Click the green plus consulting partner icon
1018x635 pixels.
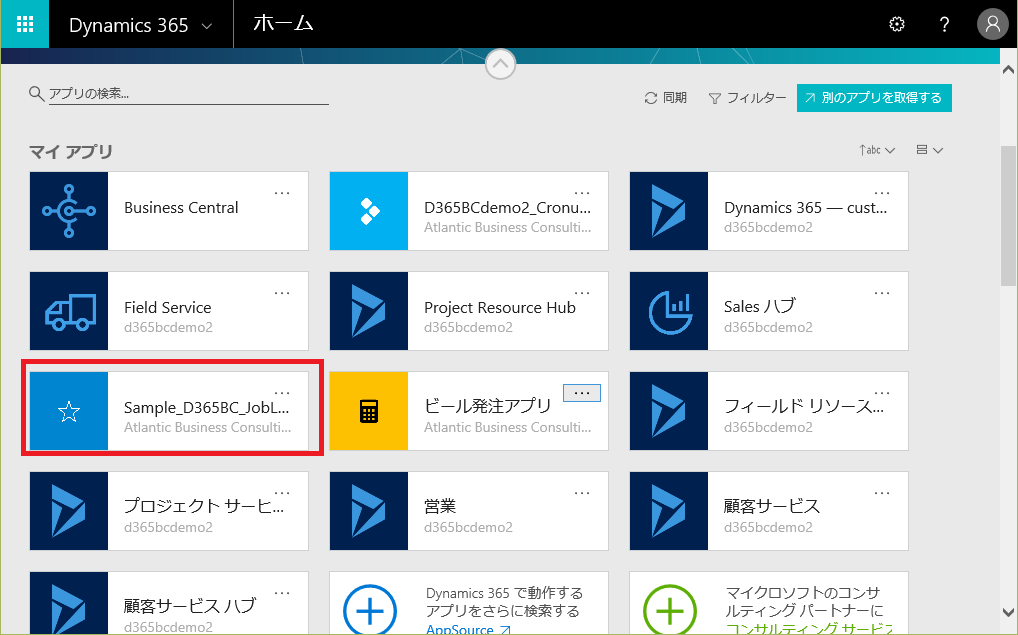pyautogui.click(x=670, y=610)
